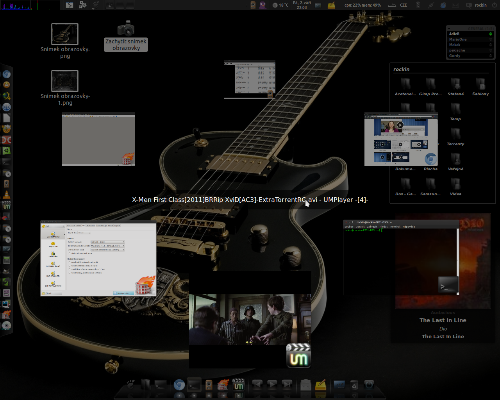Viewport: 500px width, 400px height.
Task: Open the trash bin in bottom dock
Action: [x=354, y=385]
